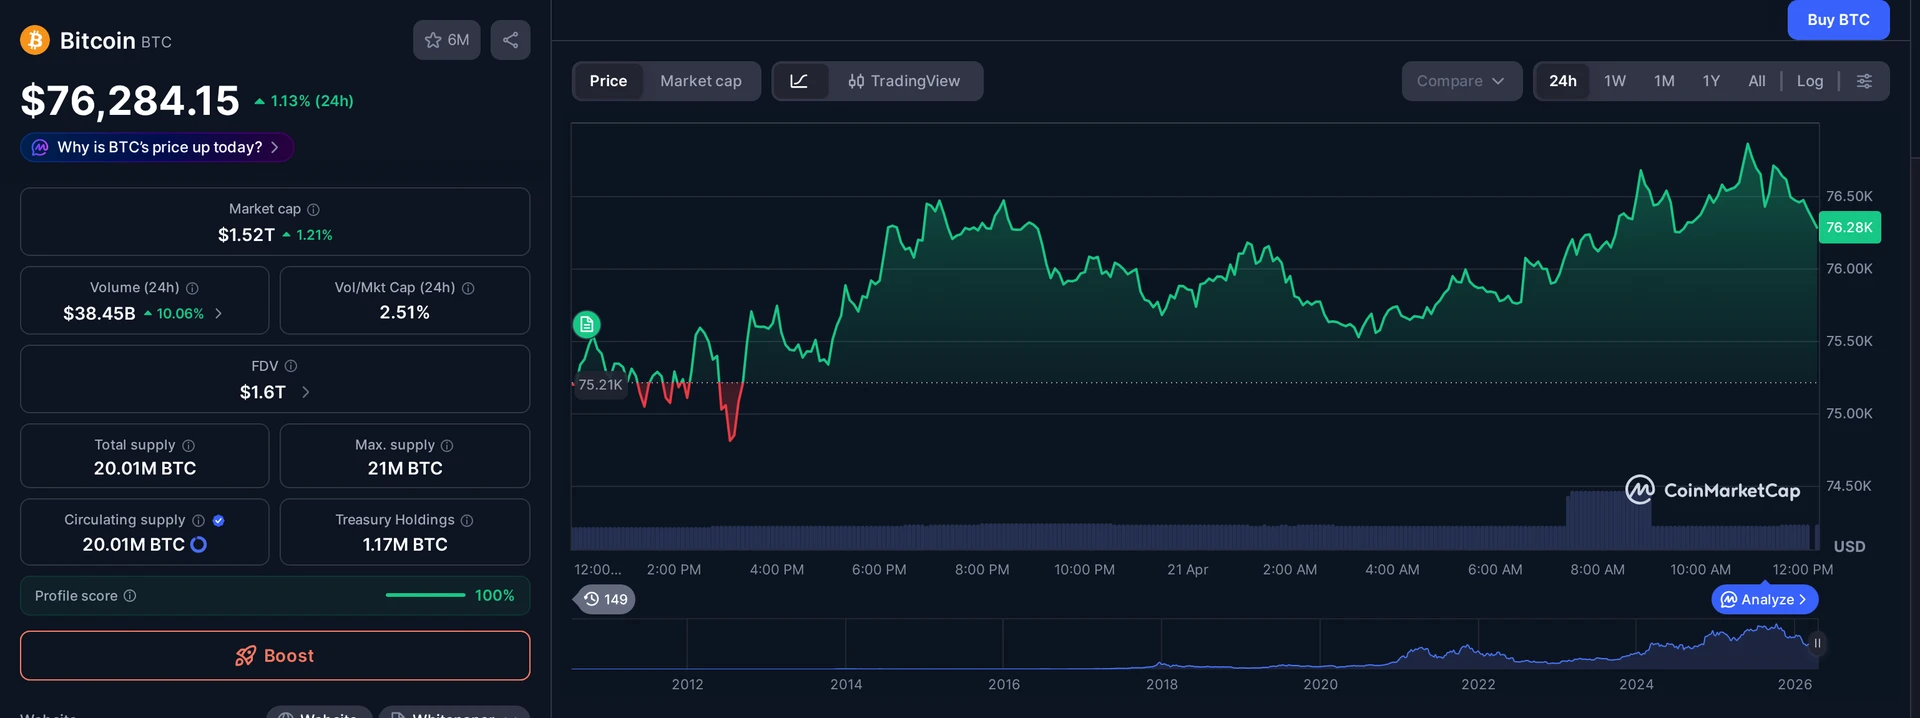The height and width of the screenshot is (718, 1920).
Task: Click the Vol/Mkt Cap info icon
Action: pos(468,288)
